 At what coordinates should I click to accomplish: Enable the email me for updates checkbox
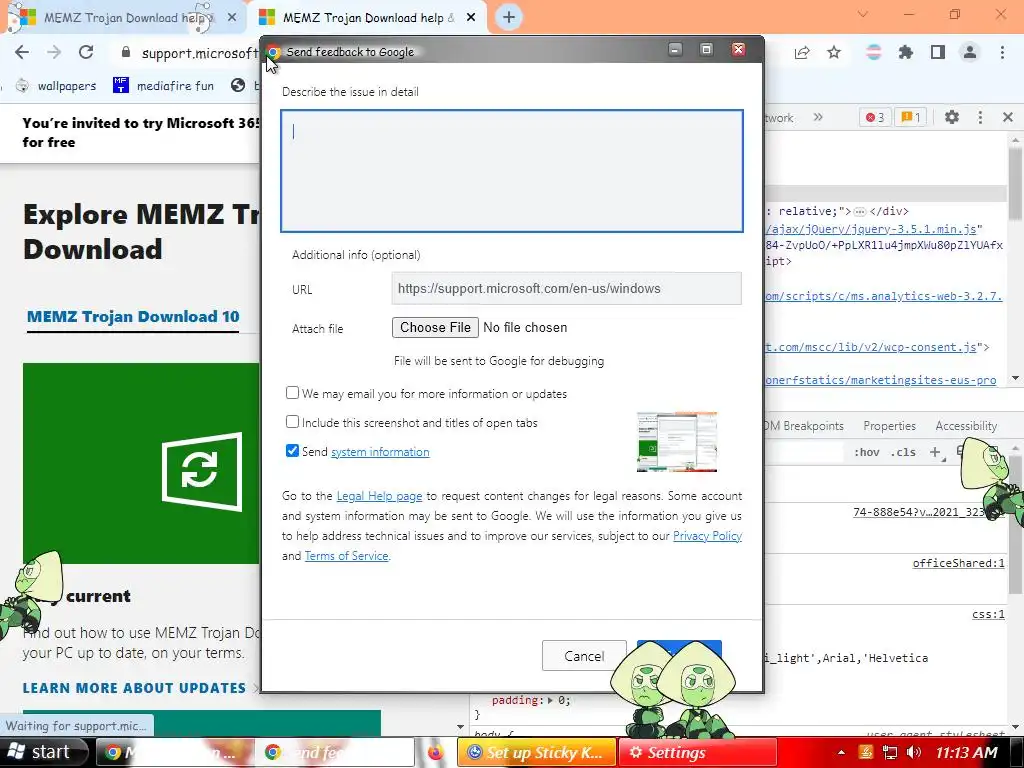pos(293,392)
